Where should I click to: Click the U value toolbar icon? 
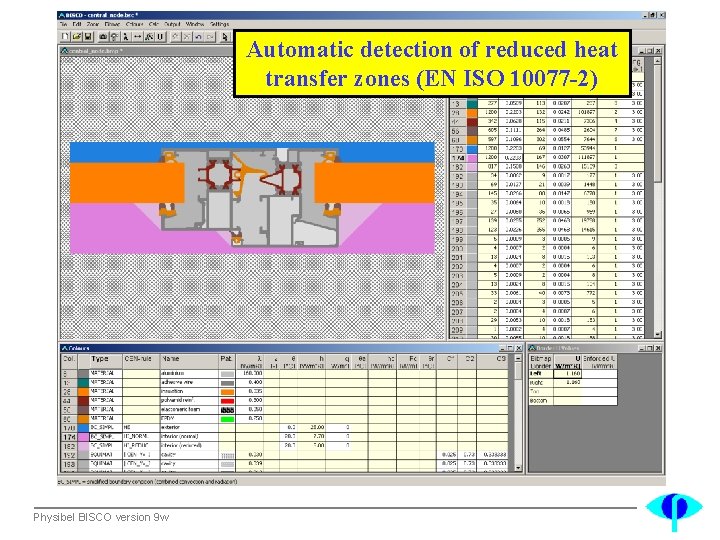pyautogui.click(x=160, y=36)
